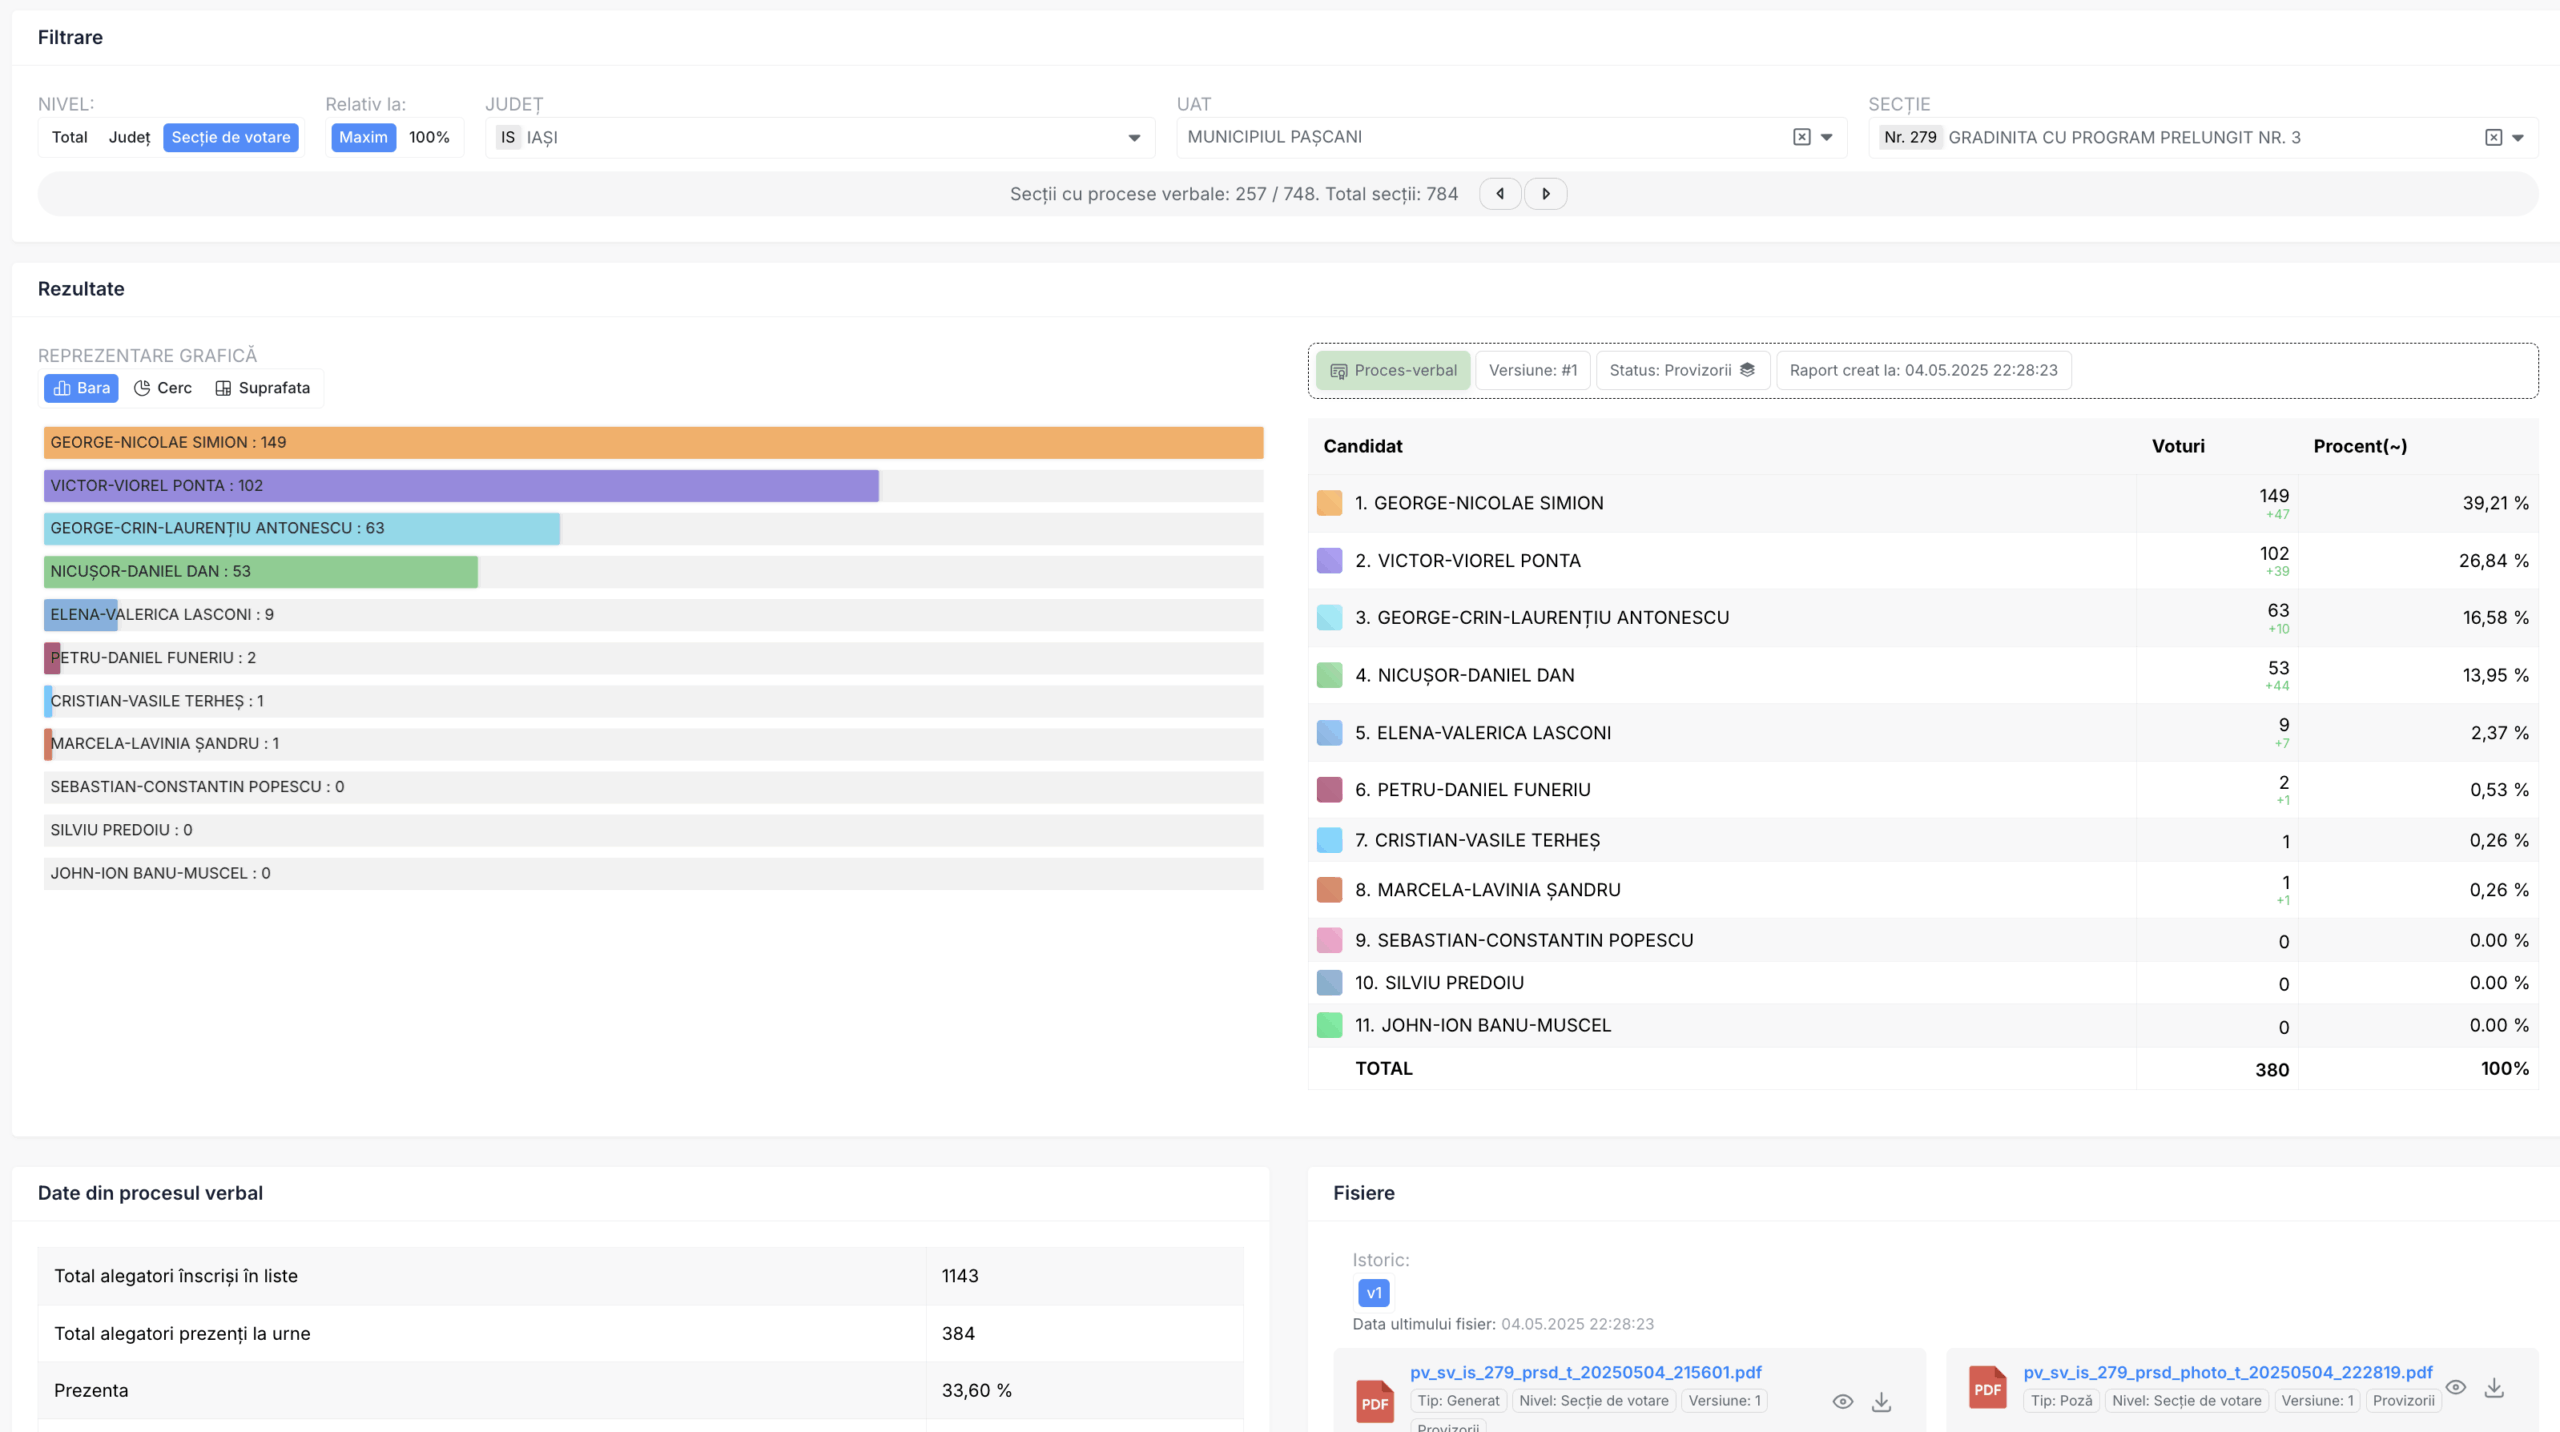Clear the Secție Nr. 279 selection

point(2493,137)
